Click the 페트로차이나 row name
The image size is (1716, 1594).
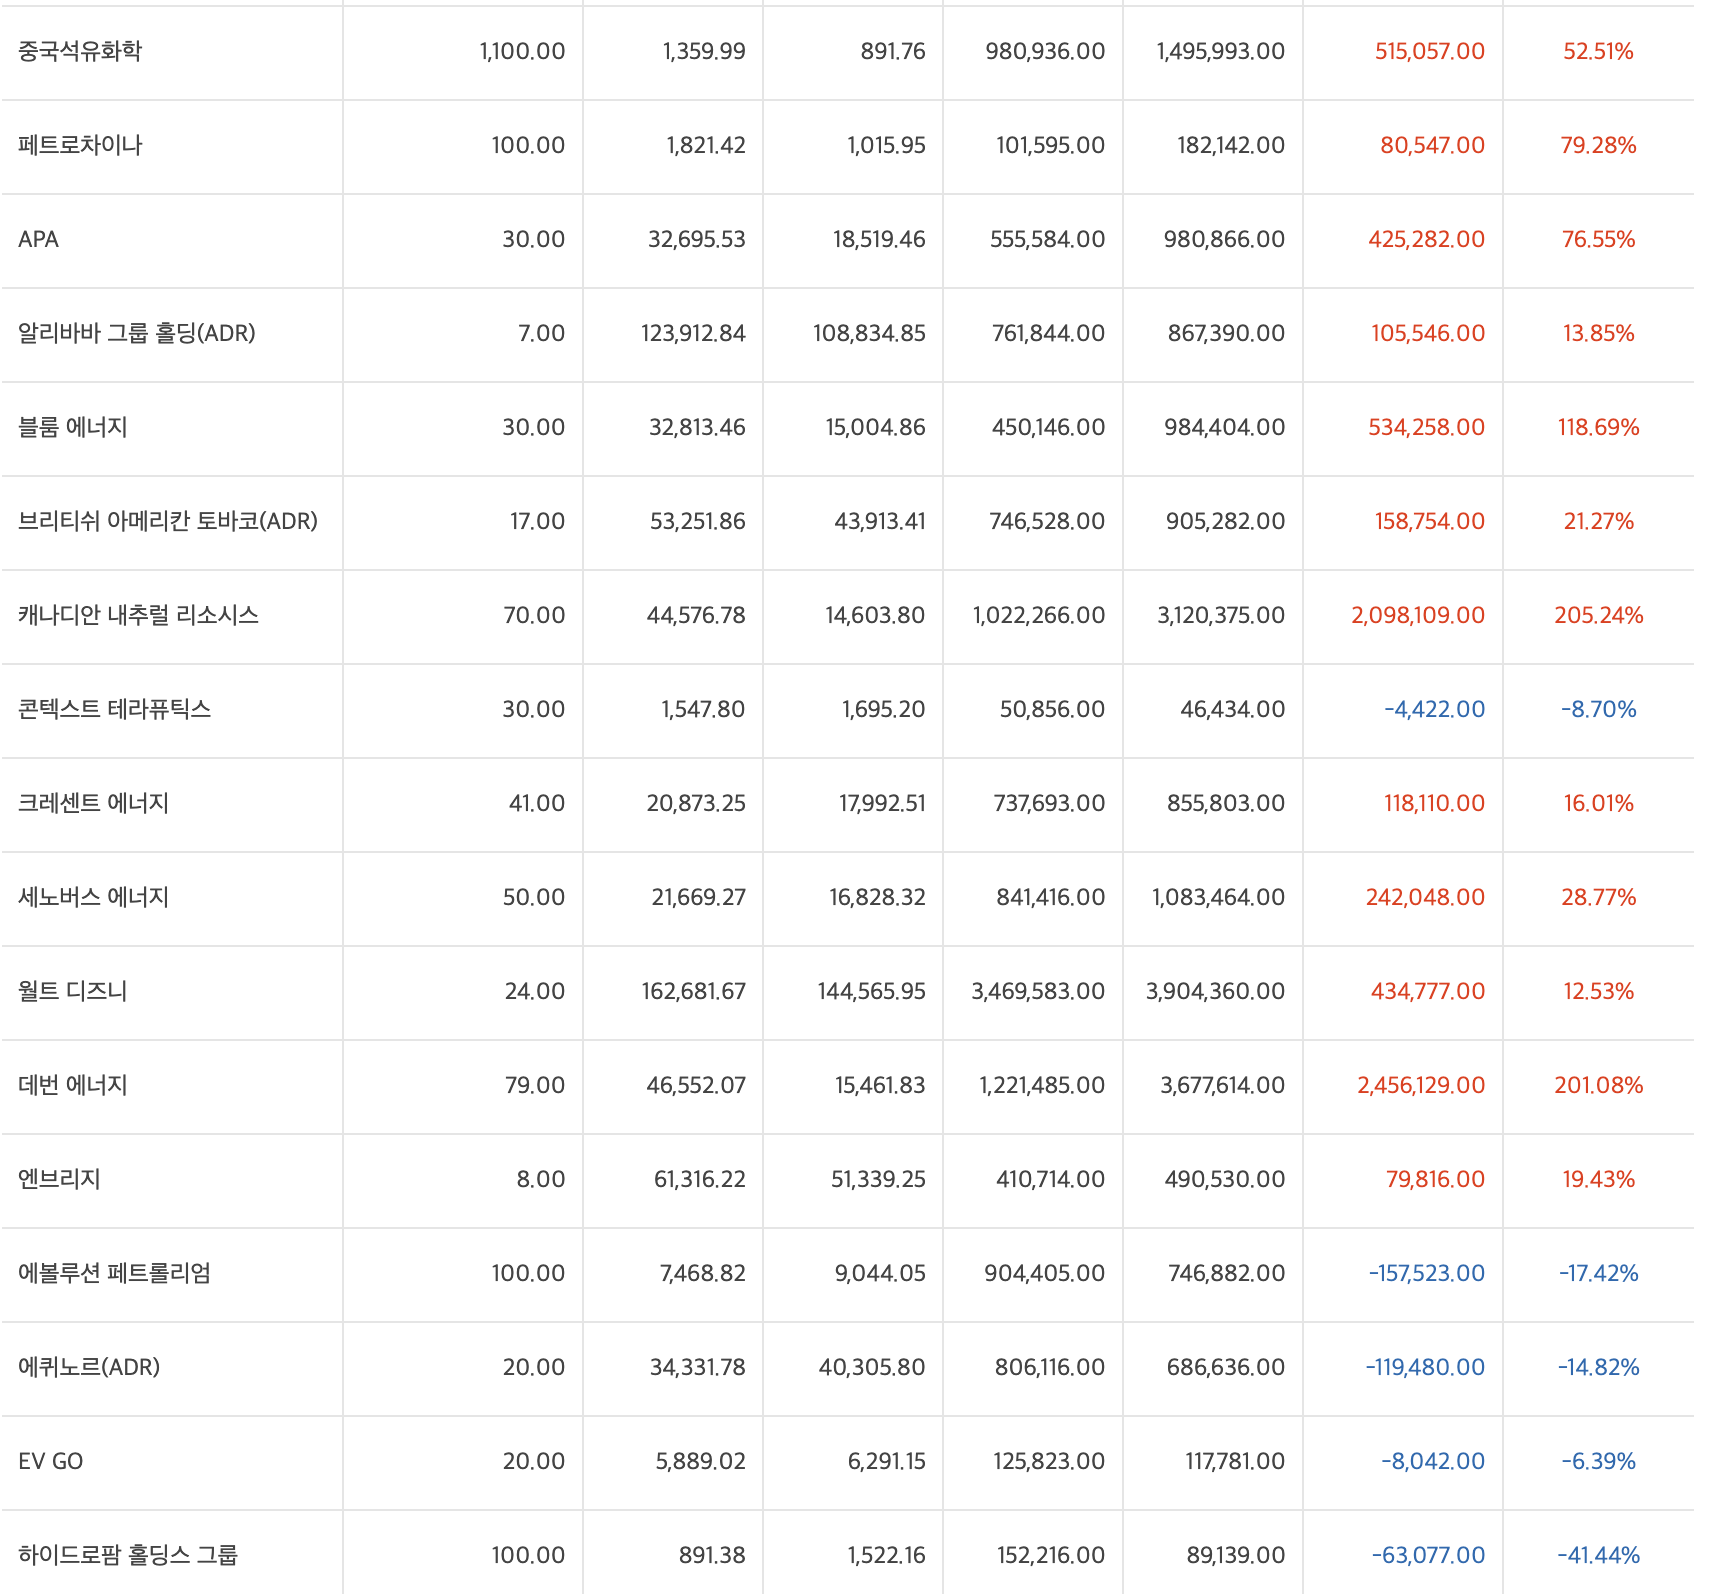pos(80,145)
